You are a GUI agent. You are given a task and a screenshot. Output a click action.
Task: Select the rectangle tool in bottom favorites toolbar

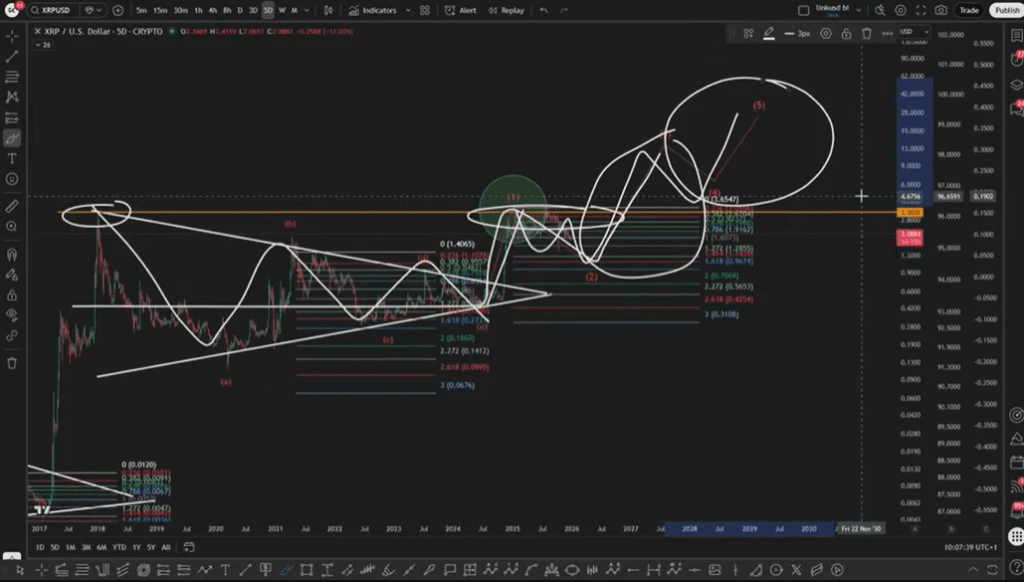[306, 570]
